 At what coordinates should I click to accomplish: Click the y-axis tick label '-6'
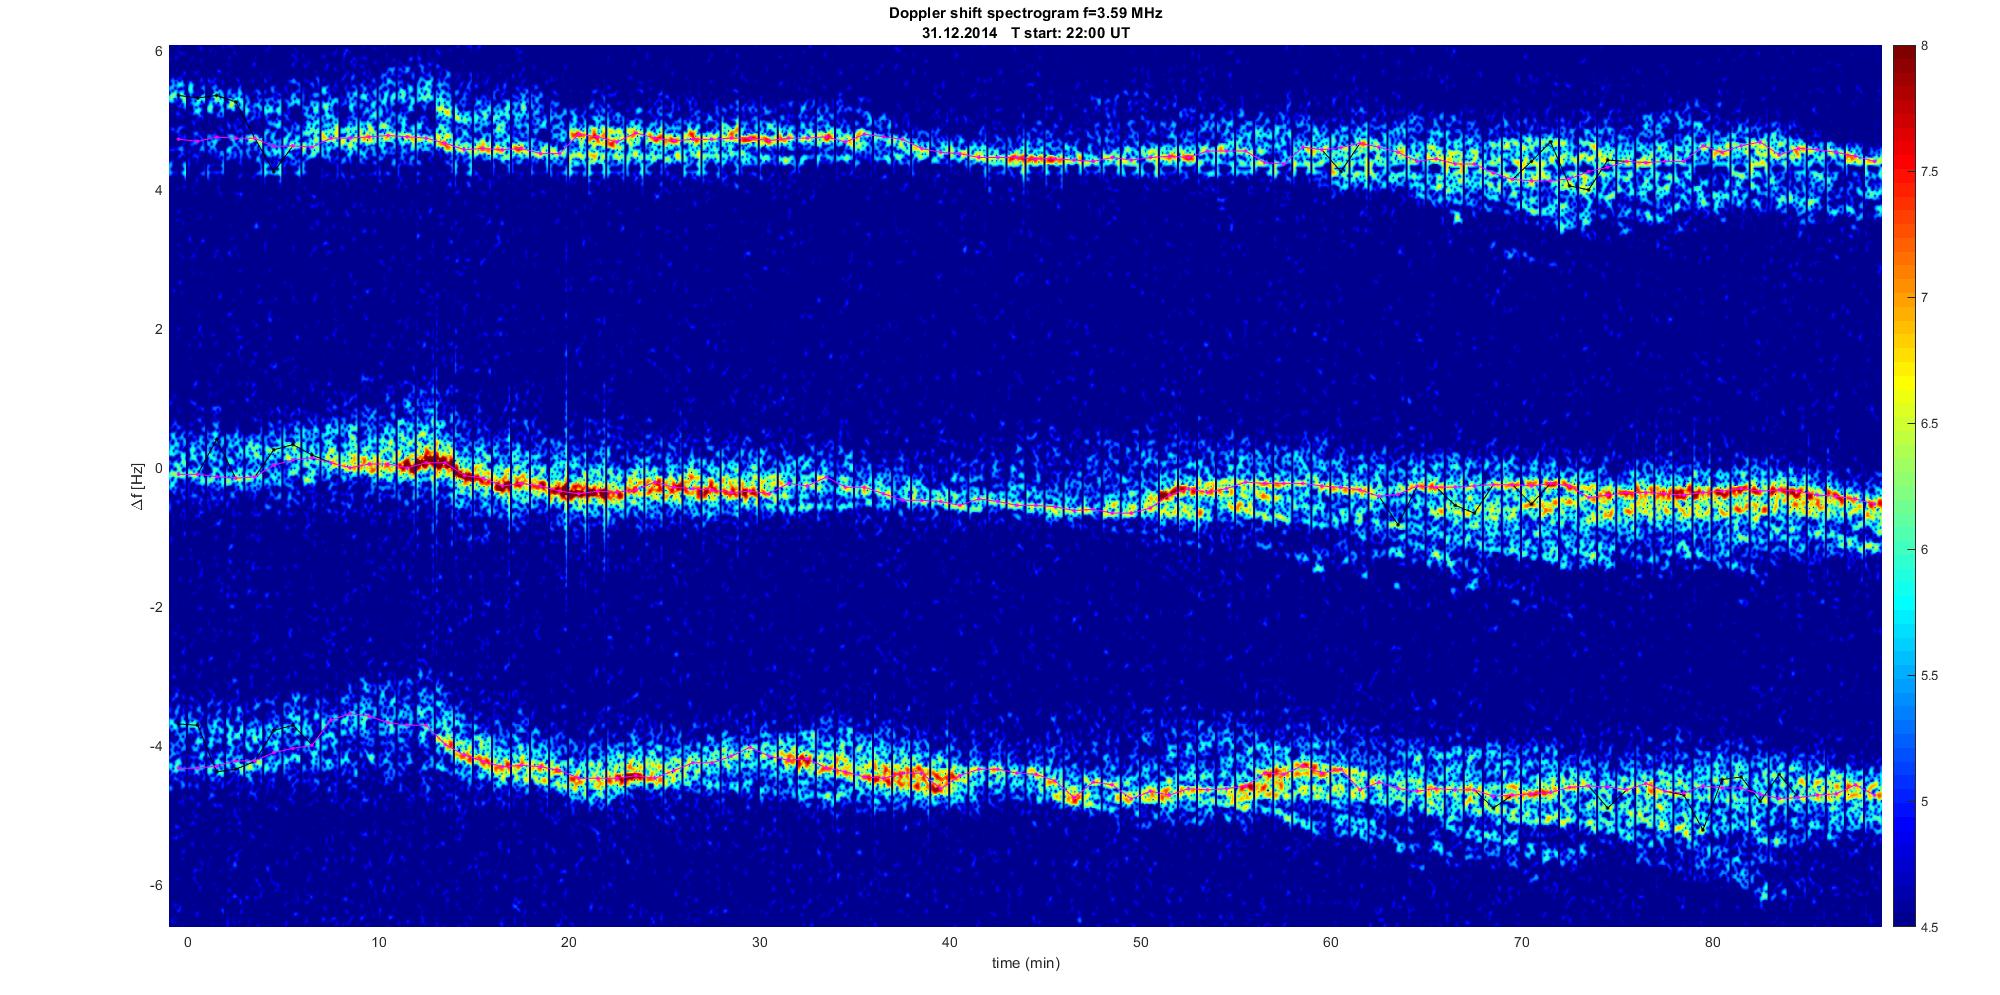[155, 885]
